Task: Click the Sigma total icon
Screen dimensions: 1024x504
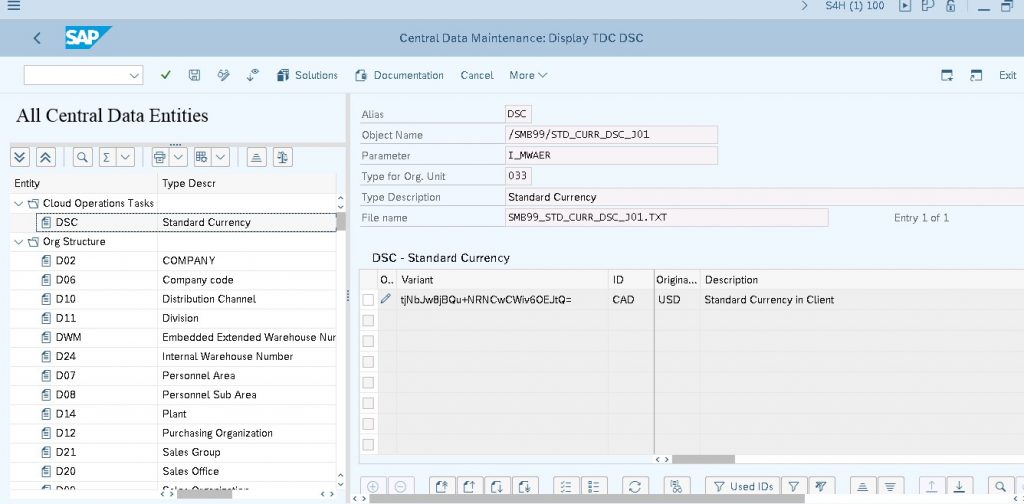Action: (x=107, y=157)
